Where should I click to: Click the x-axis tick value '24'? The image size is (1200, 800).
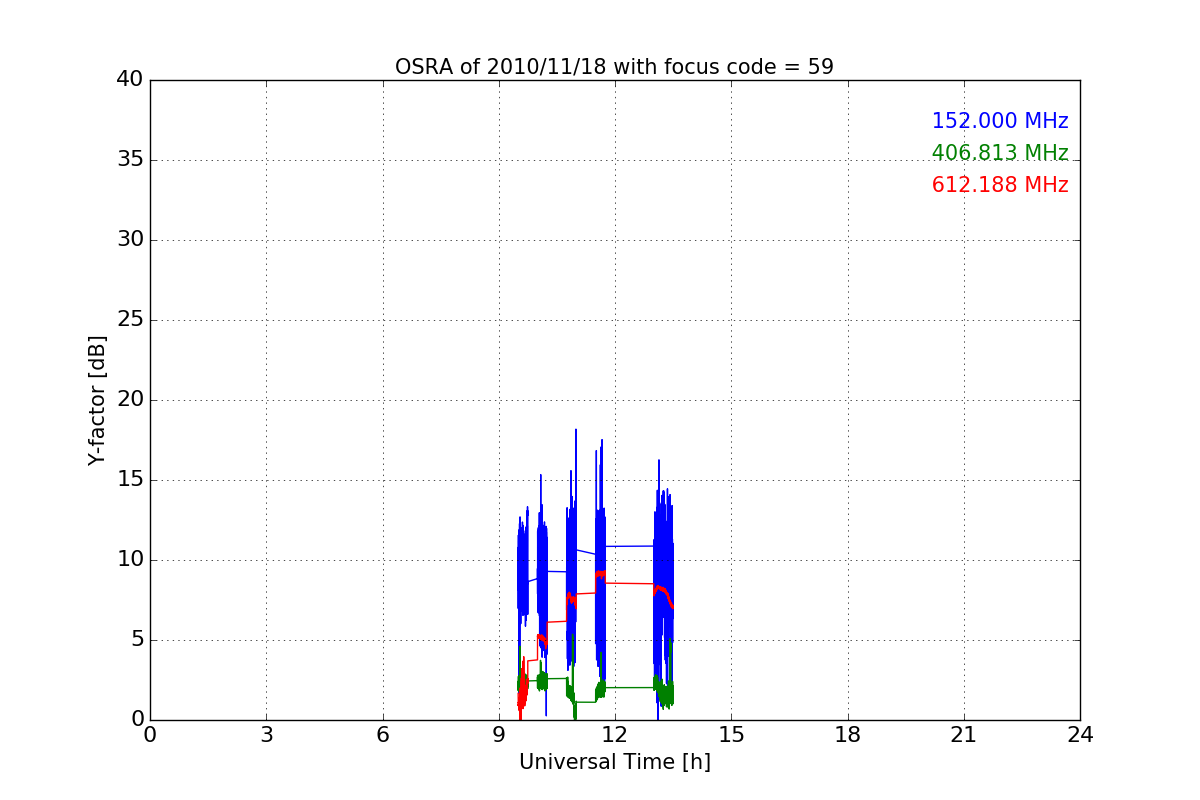coord(1080,735)
